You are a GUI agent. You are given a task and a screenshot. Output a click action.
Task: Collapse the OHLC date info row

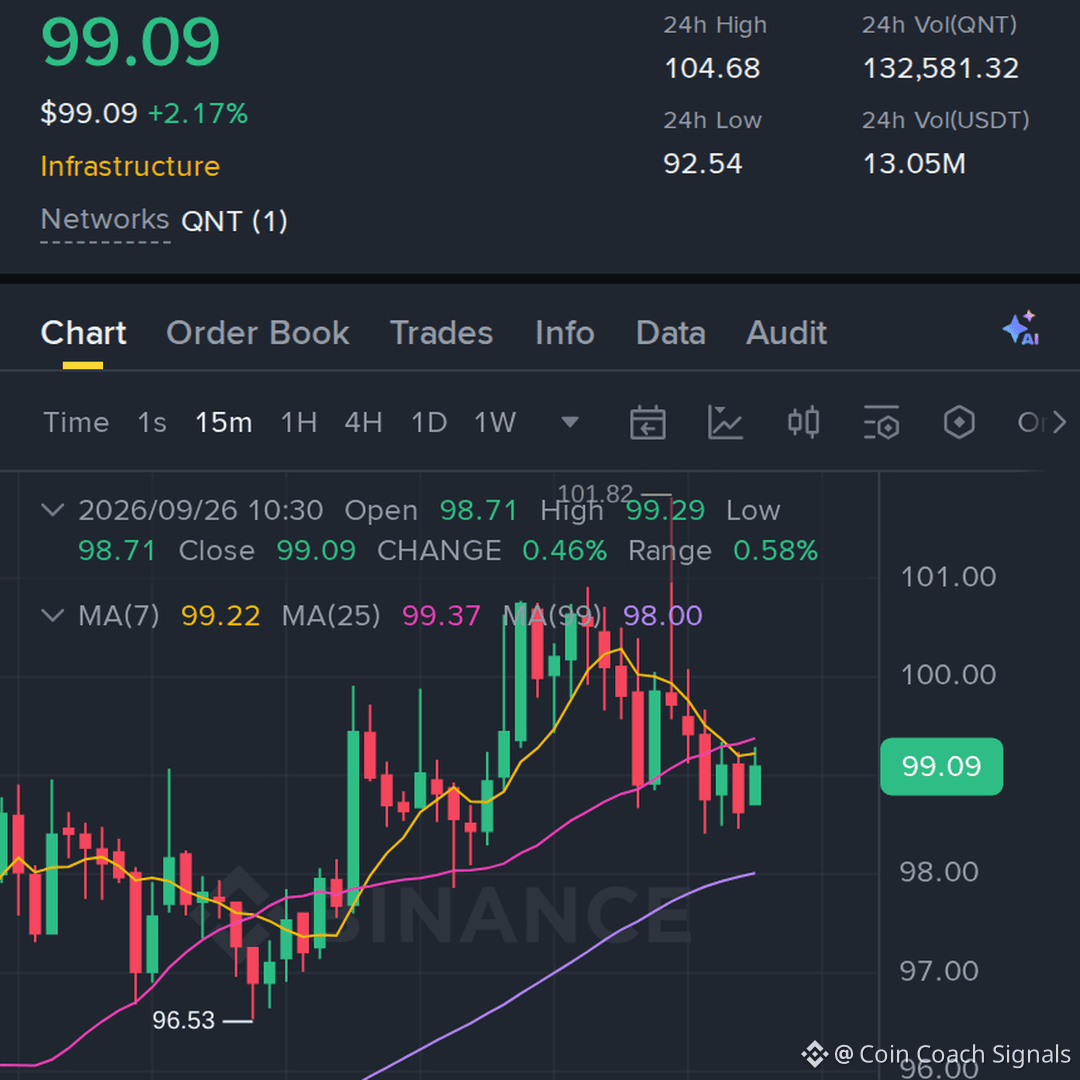coord(53,510)
